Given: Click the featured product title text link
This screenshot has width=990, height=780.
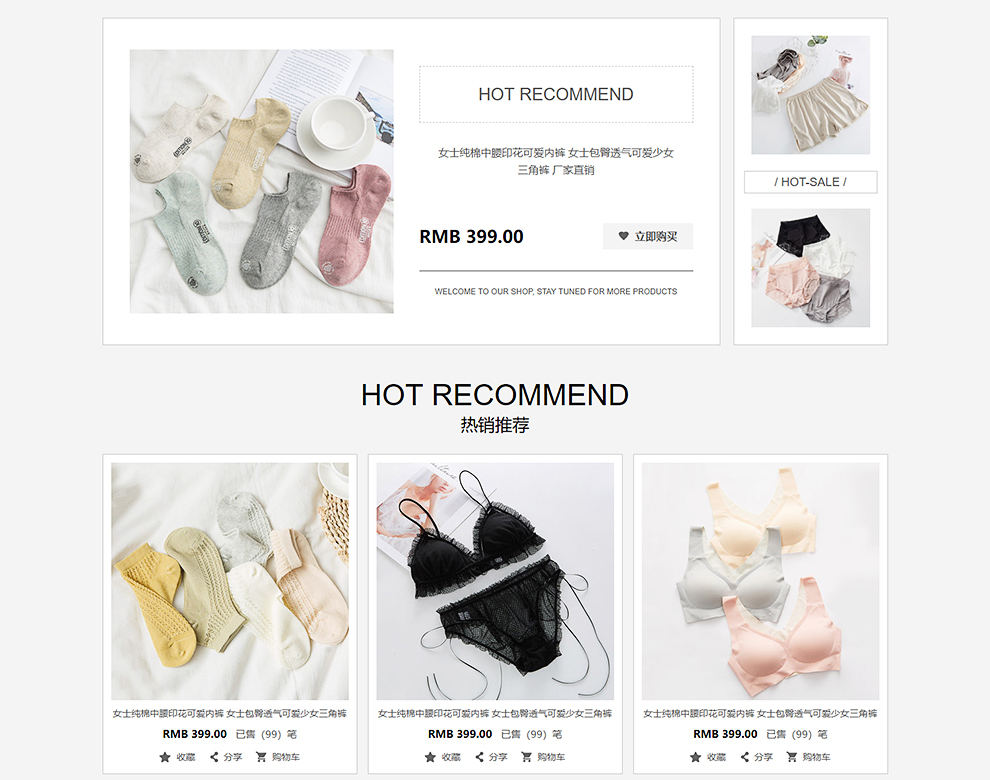Looking at the screenshot, I should pos(556,161).
